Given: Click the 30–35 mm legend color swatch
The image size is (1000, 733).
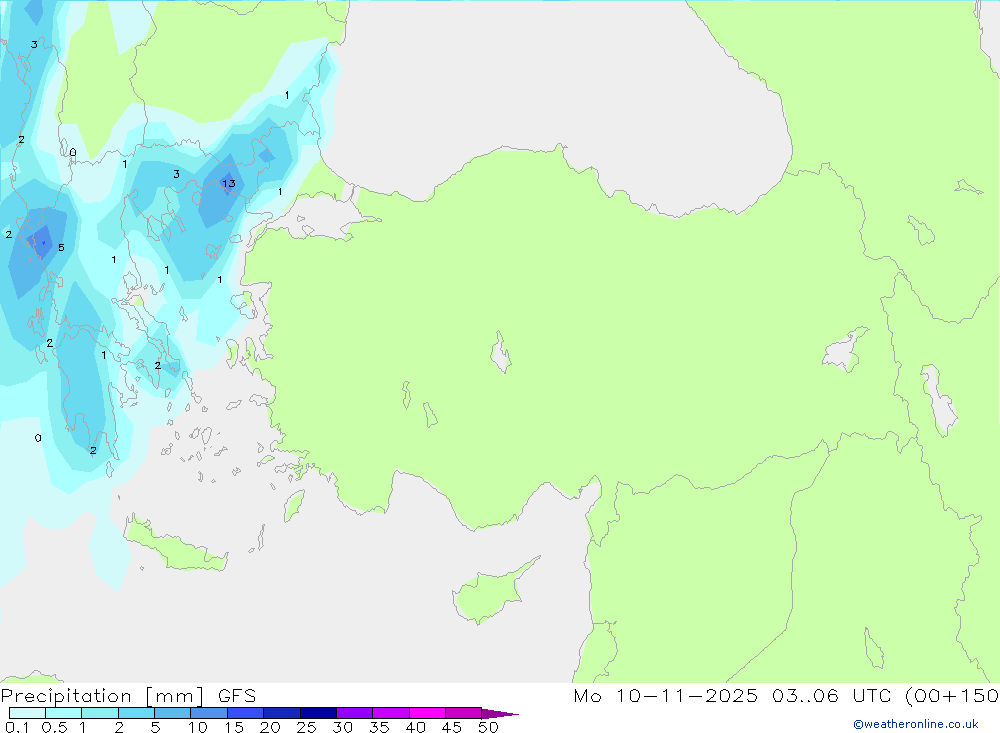Looking at the screenshot, I should point(355,713).
